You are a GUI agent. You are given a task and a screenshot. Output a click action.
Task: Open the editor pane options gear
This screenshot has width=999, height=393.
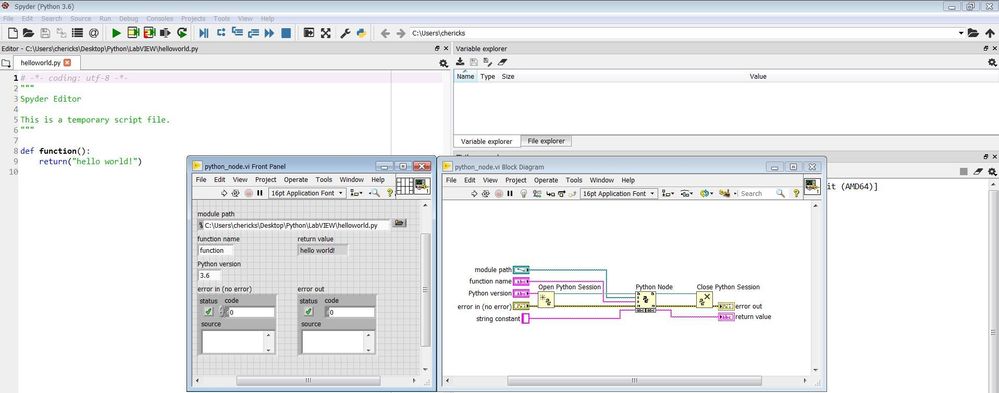tap(443, 63)
